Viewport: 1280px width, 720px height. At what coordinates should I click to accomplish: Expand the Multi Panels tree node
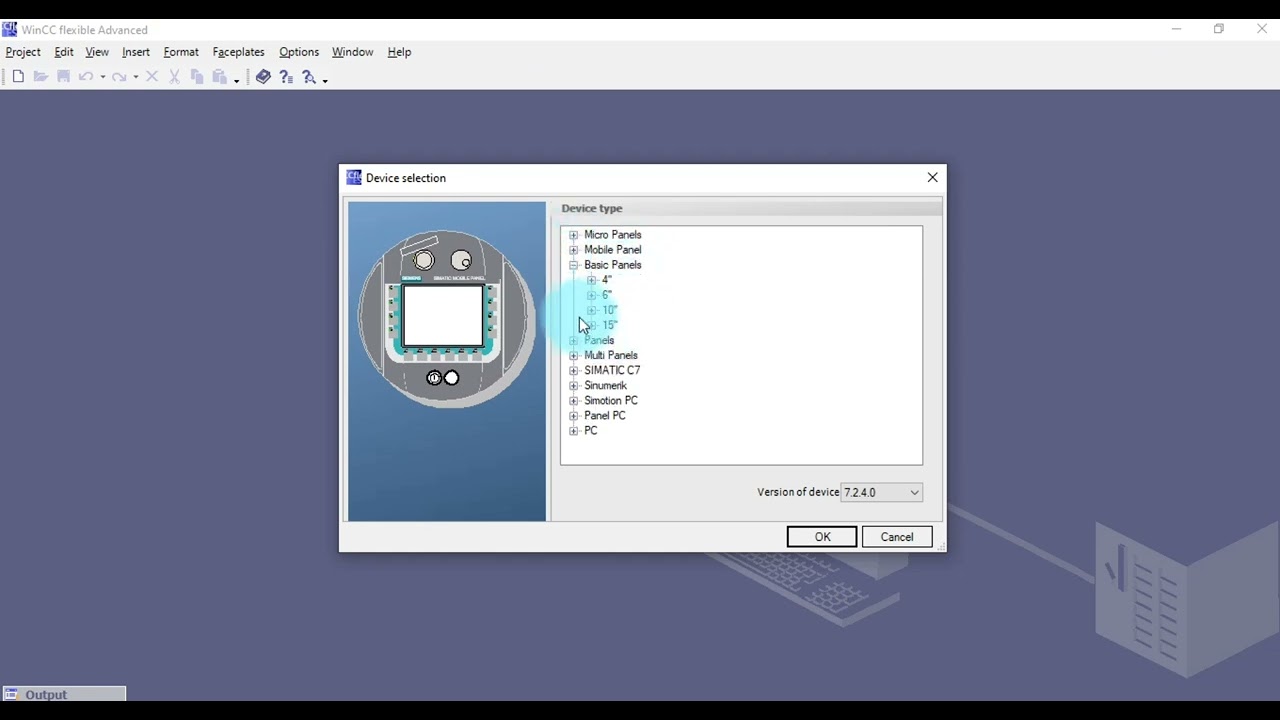coord(574,355)
